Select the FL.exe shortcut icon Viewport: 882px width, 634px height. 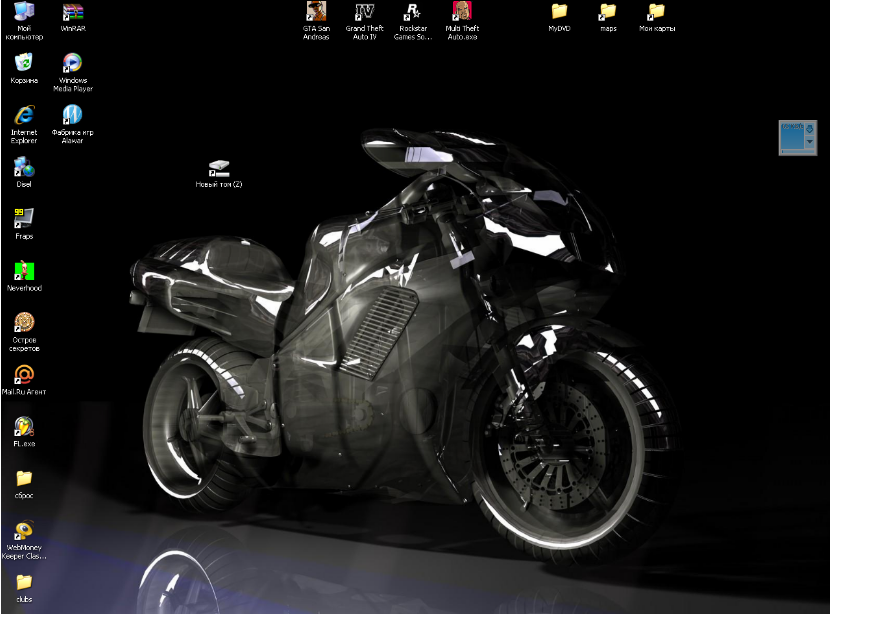point(24,426)
